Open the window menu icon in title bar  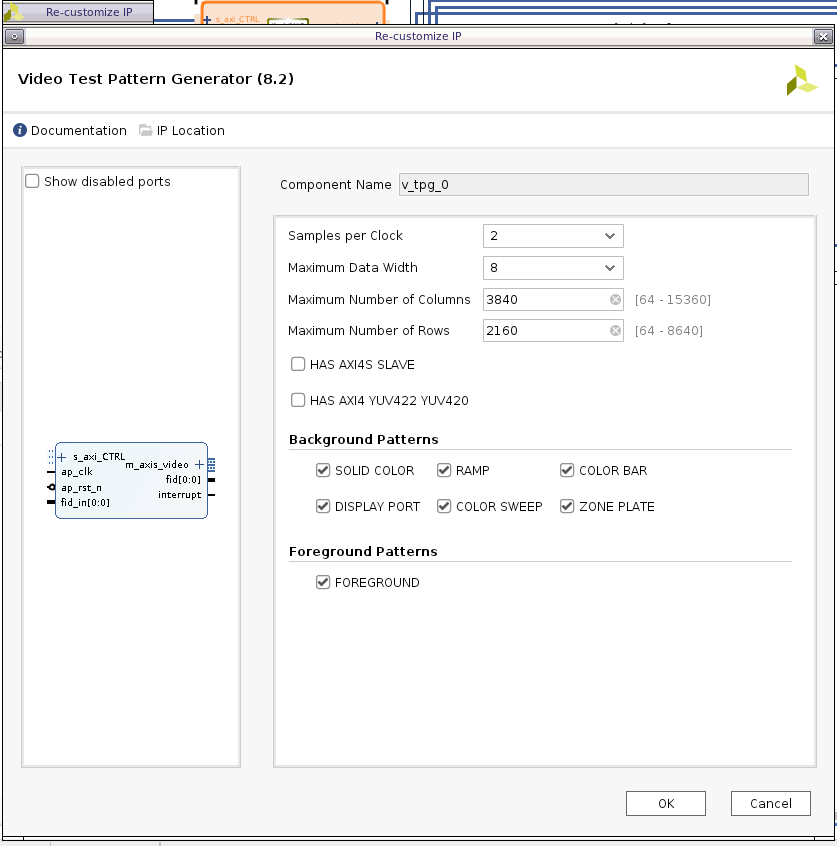pos(13,36)
